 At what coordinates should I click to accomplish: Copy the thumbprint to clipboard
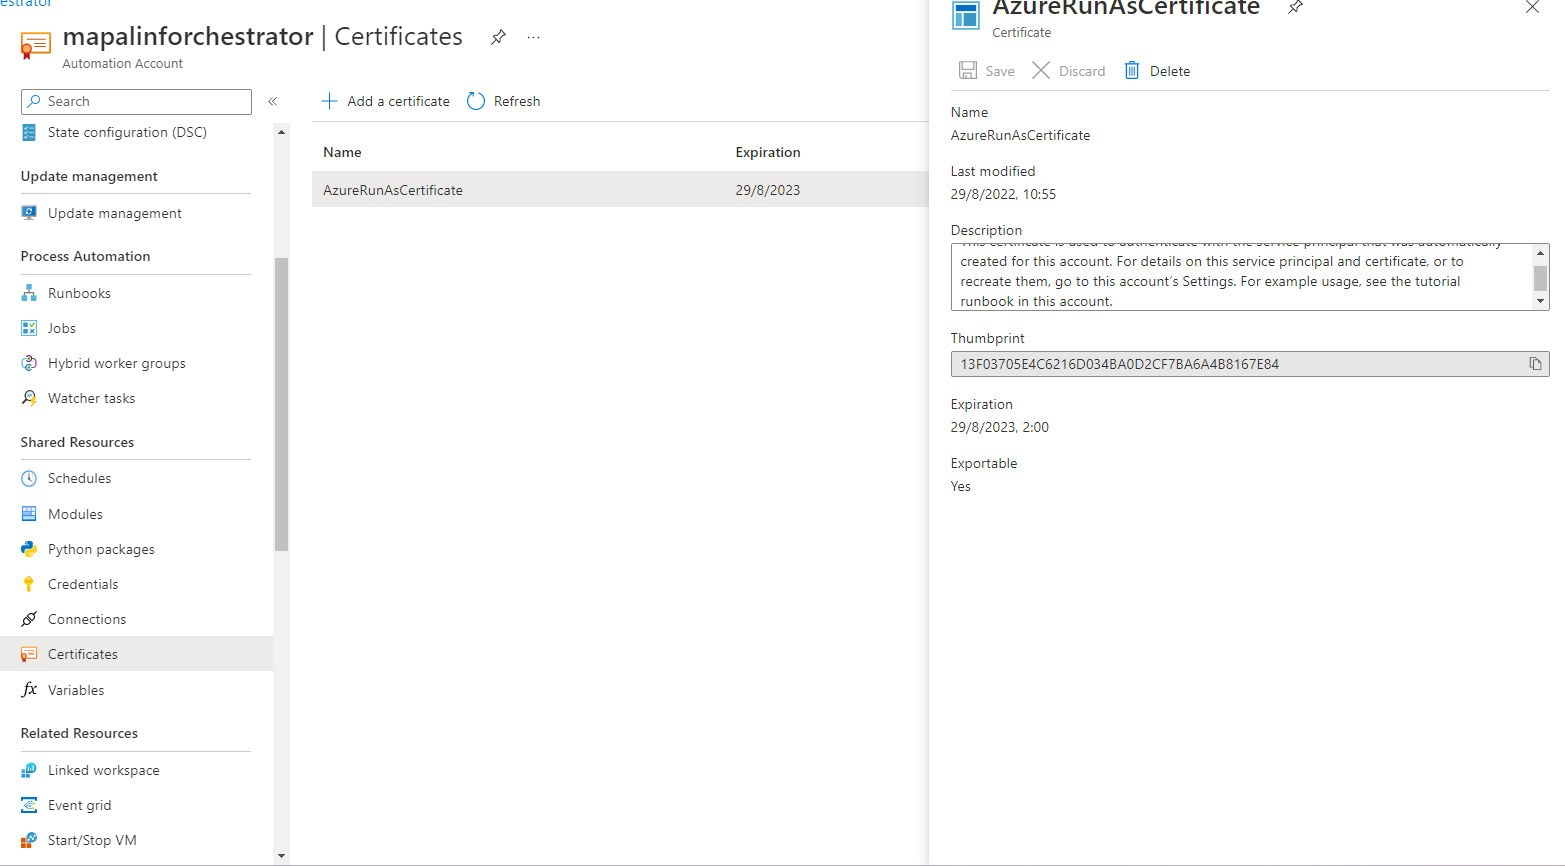point(1535,364)
